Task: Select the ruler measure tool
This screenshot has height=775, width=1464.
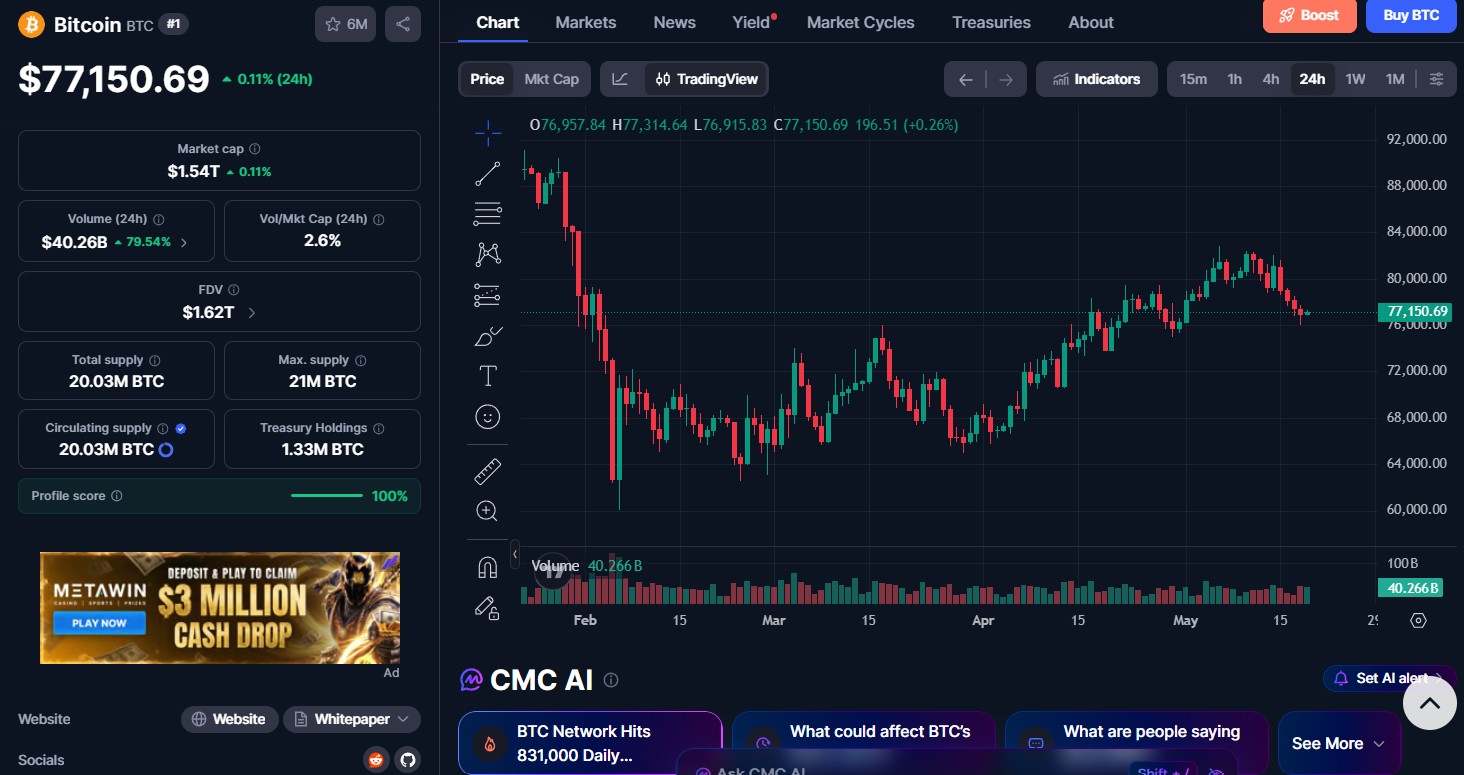Action: (488, 471)
